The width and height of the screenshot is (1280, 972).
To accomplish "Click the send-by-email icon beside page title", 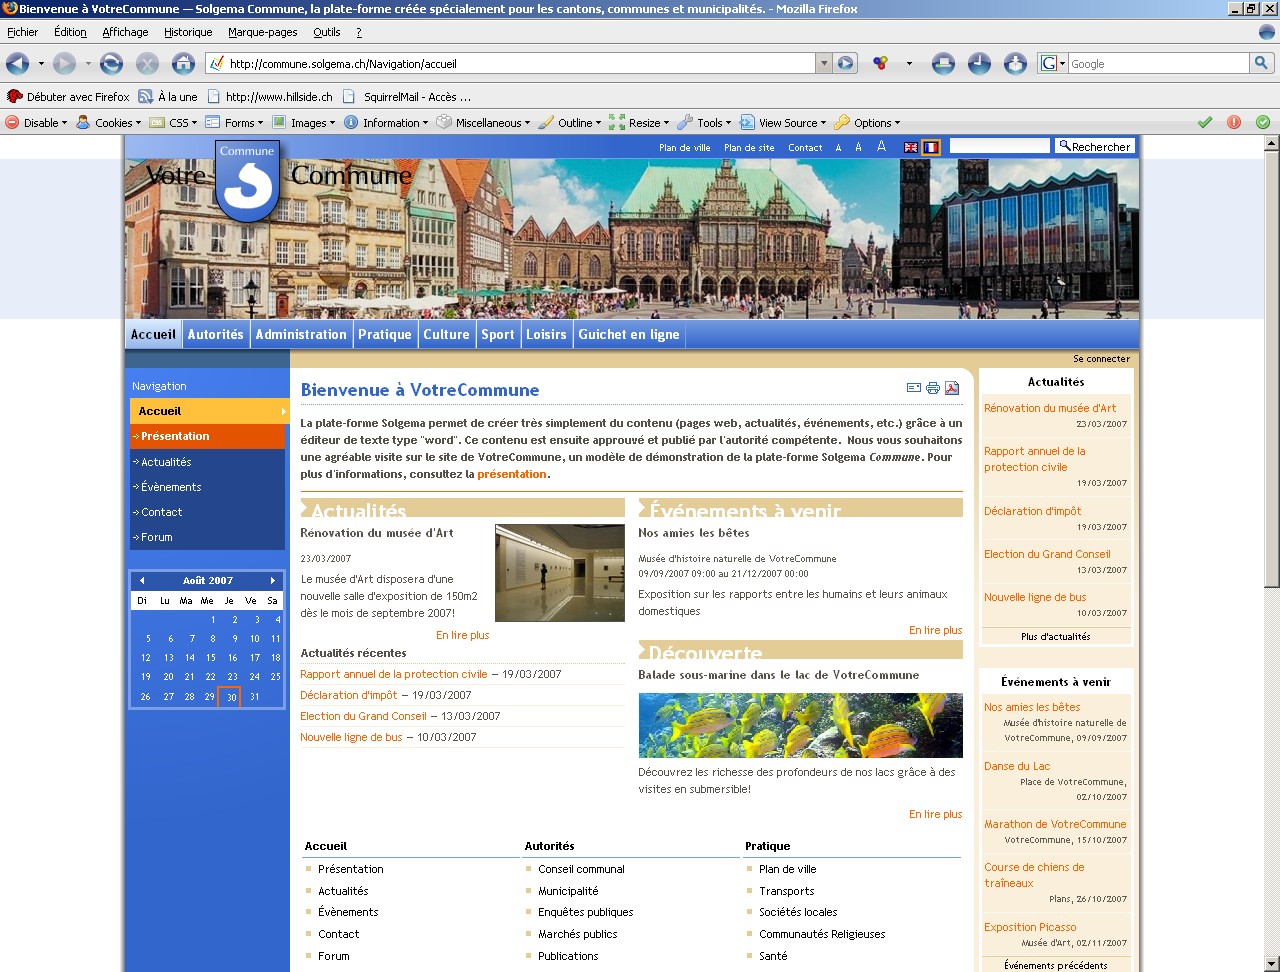I will (914, 388).
